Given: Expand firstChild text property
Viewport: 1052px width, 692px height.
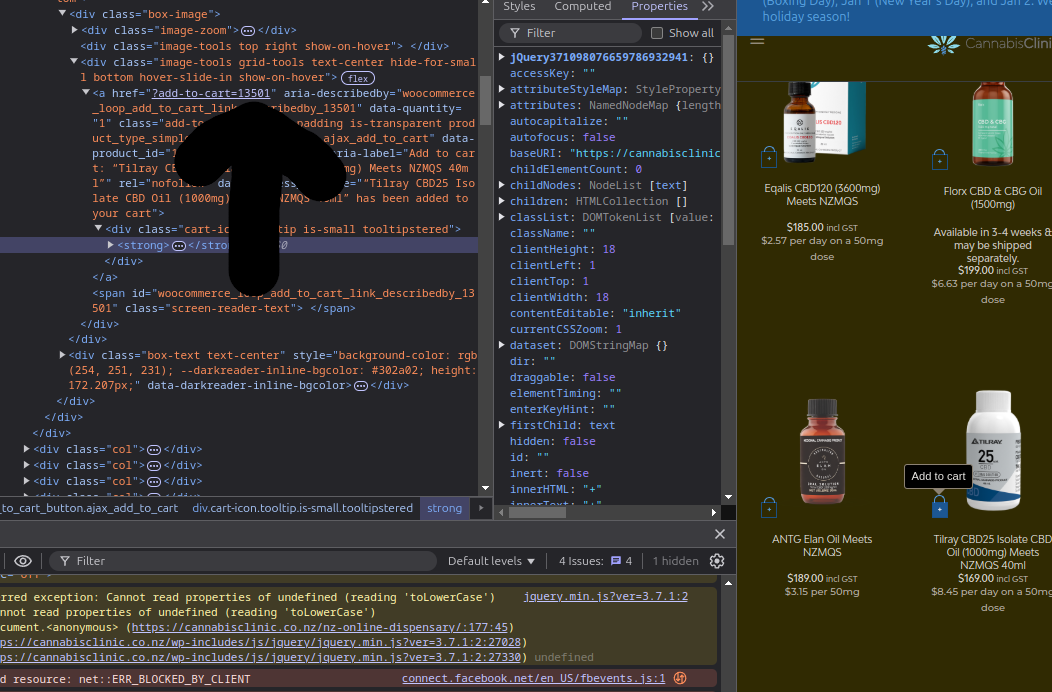Looking at the screenshot, I should [501, 425].
